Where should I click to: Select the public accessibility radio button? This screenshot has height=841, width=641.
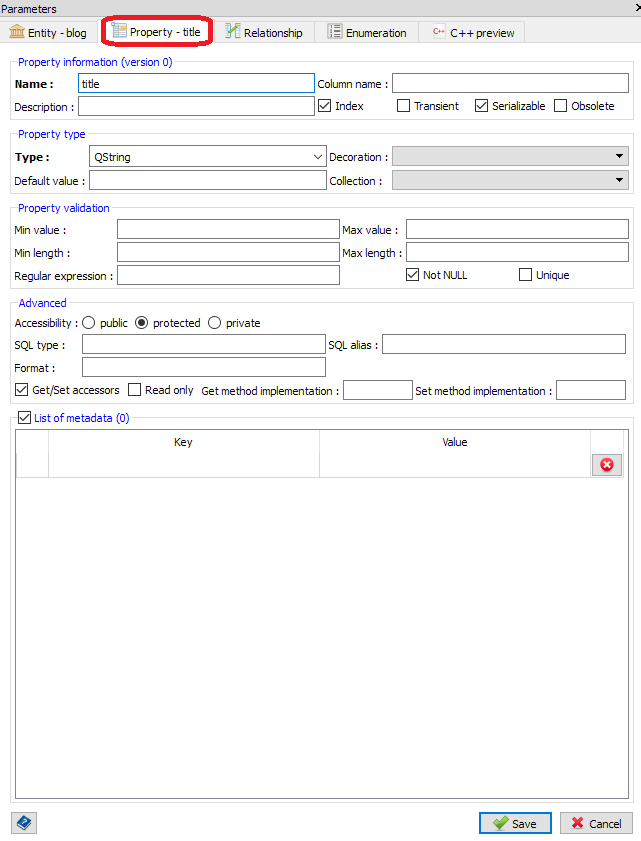(89, 323)
